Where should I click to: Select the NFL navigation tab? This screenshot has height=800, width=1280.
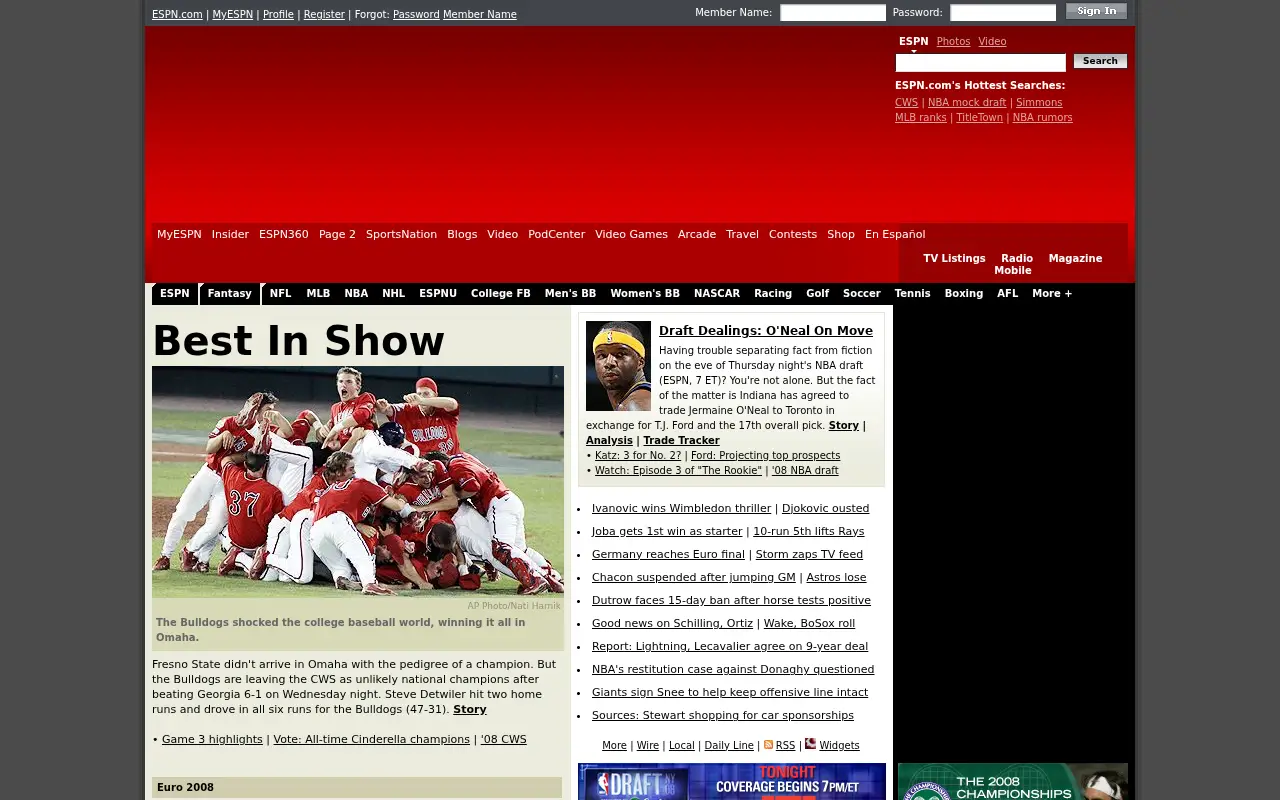(281, 294)
